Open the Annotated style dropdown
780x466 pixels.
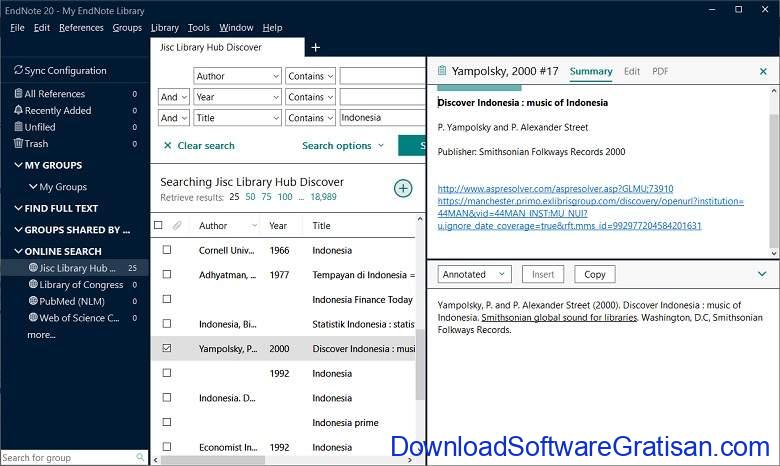click(x=475, y=274)
